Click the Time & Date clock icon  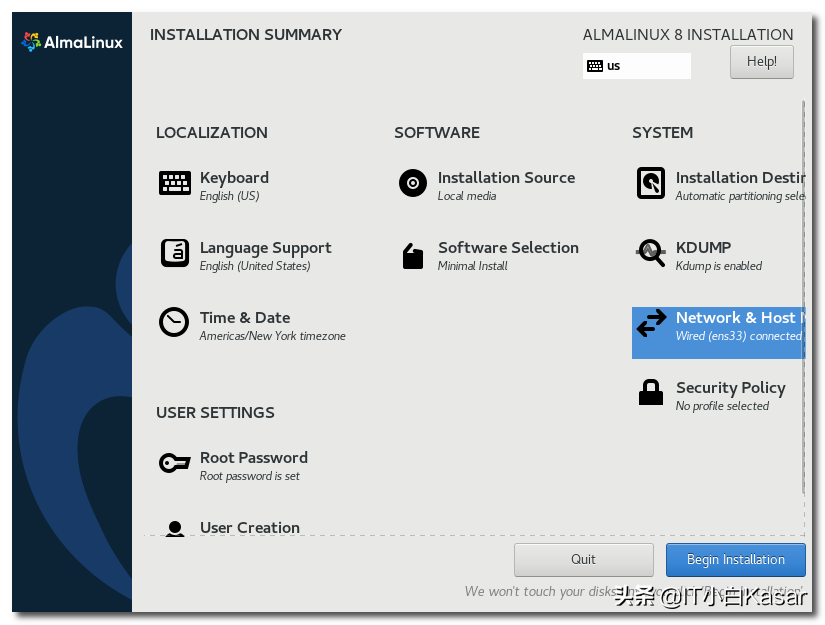[x=174, y=322]
